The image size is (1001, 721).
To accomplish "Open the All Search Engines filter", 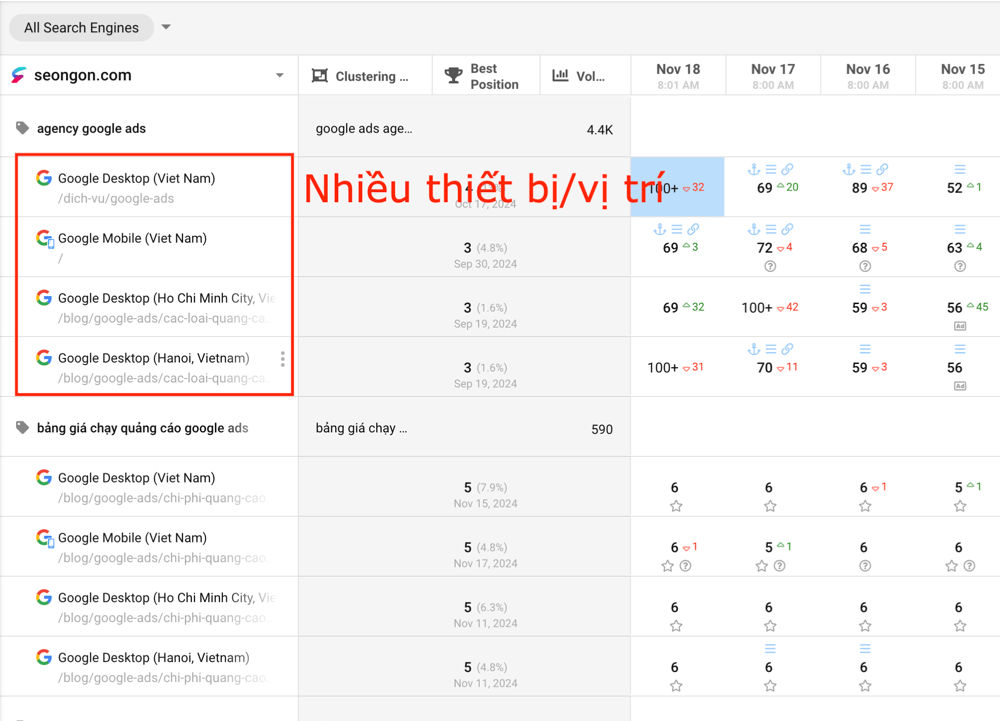I will tap(81, 27).
